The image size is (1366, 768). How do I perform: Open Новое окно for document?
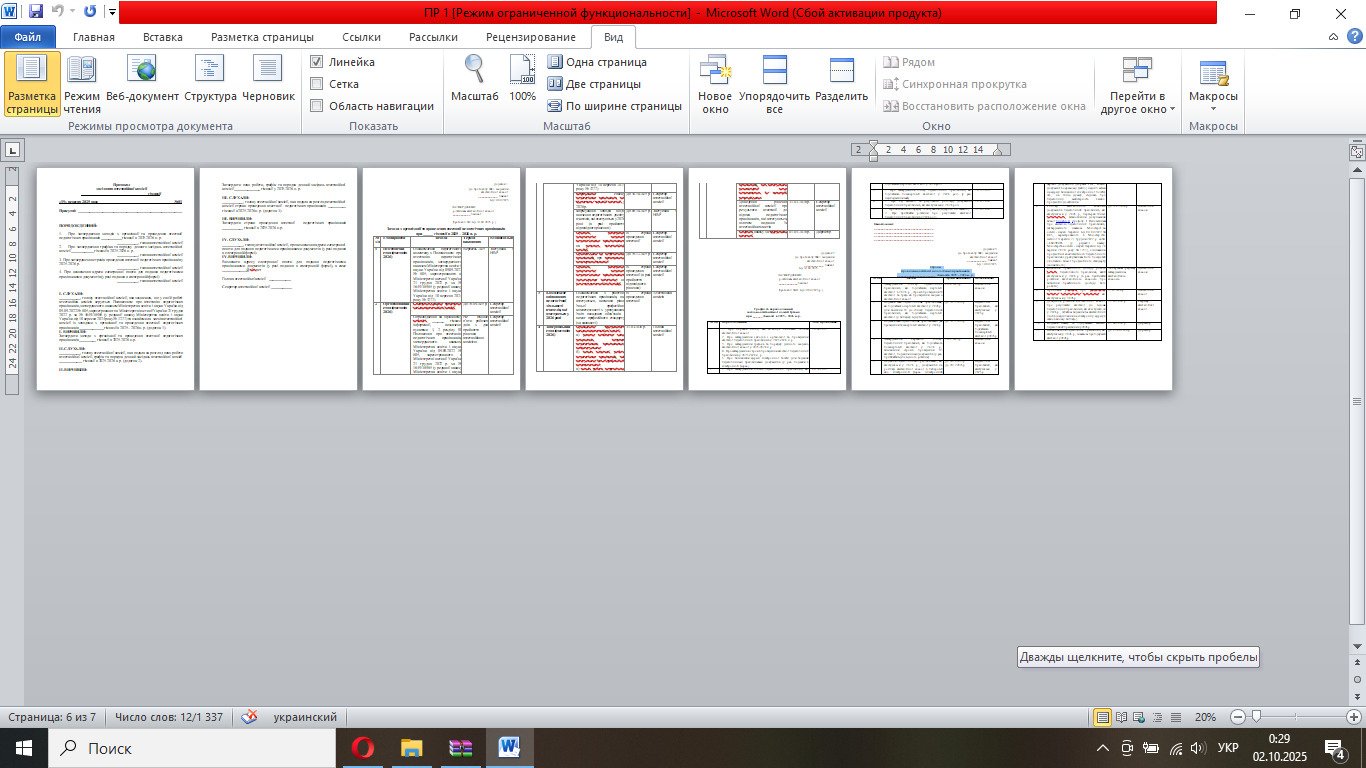715,83
